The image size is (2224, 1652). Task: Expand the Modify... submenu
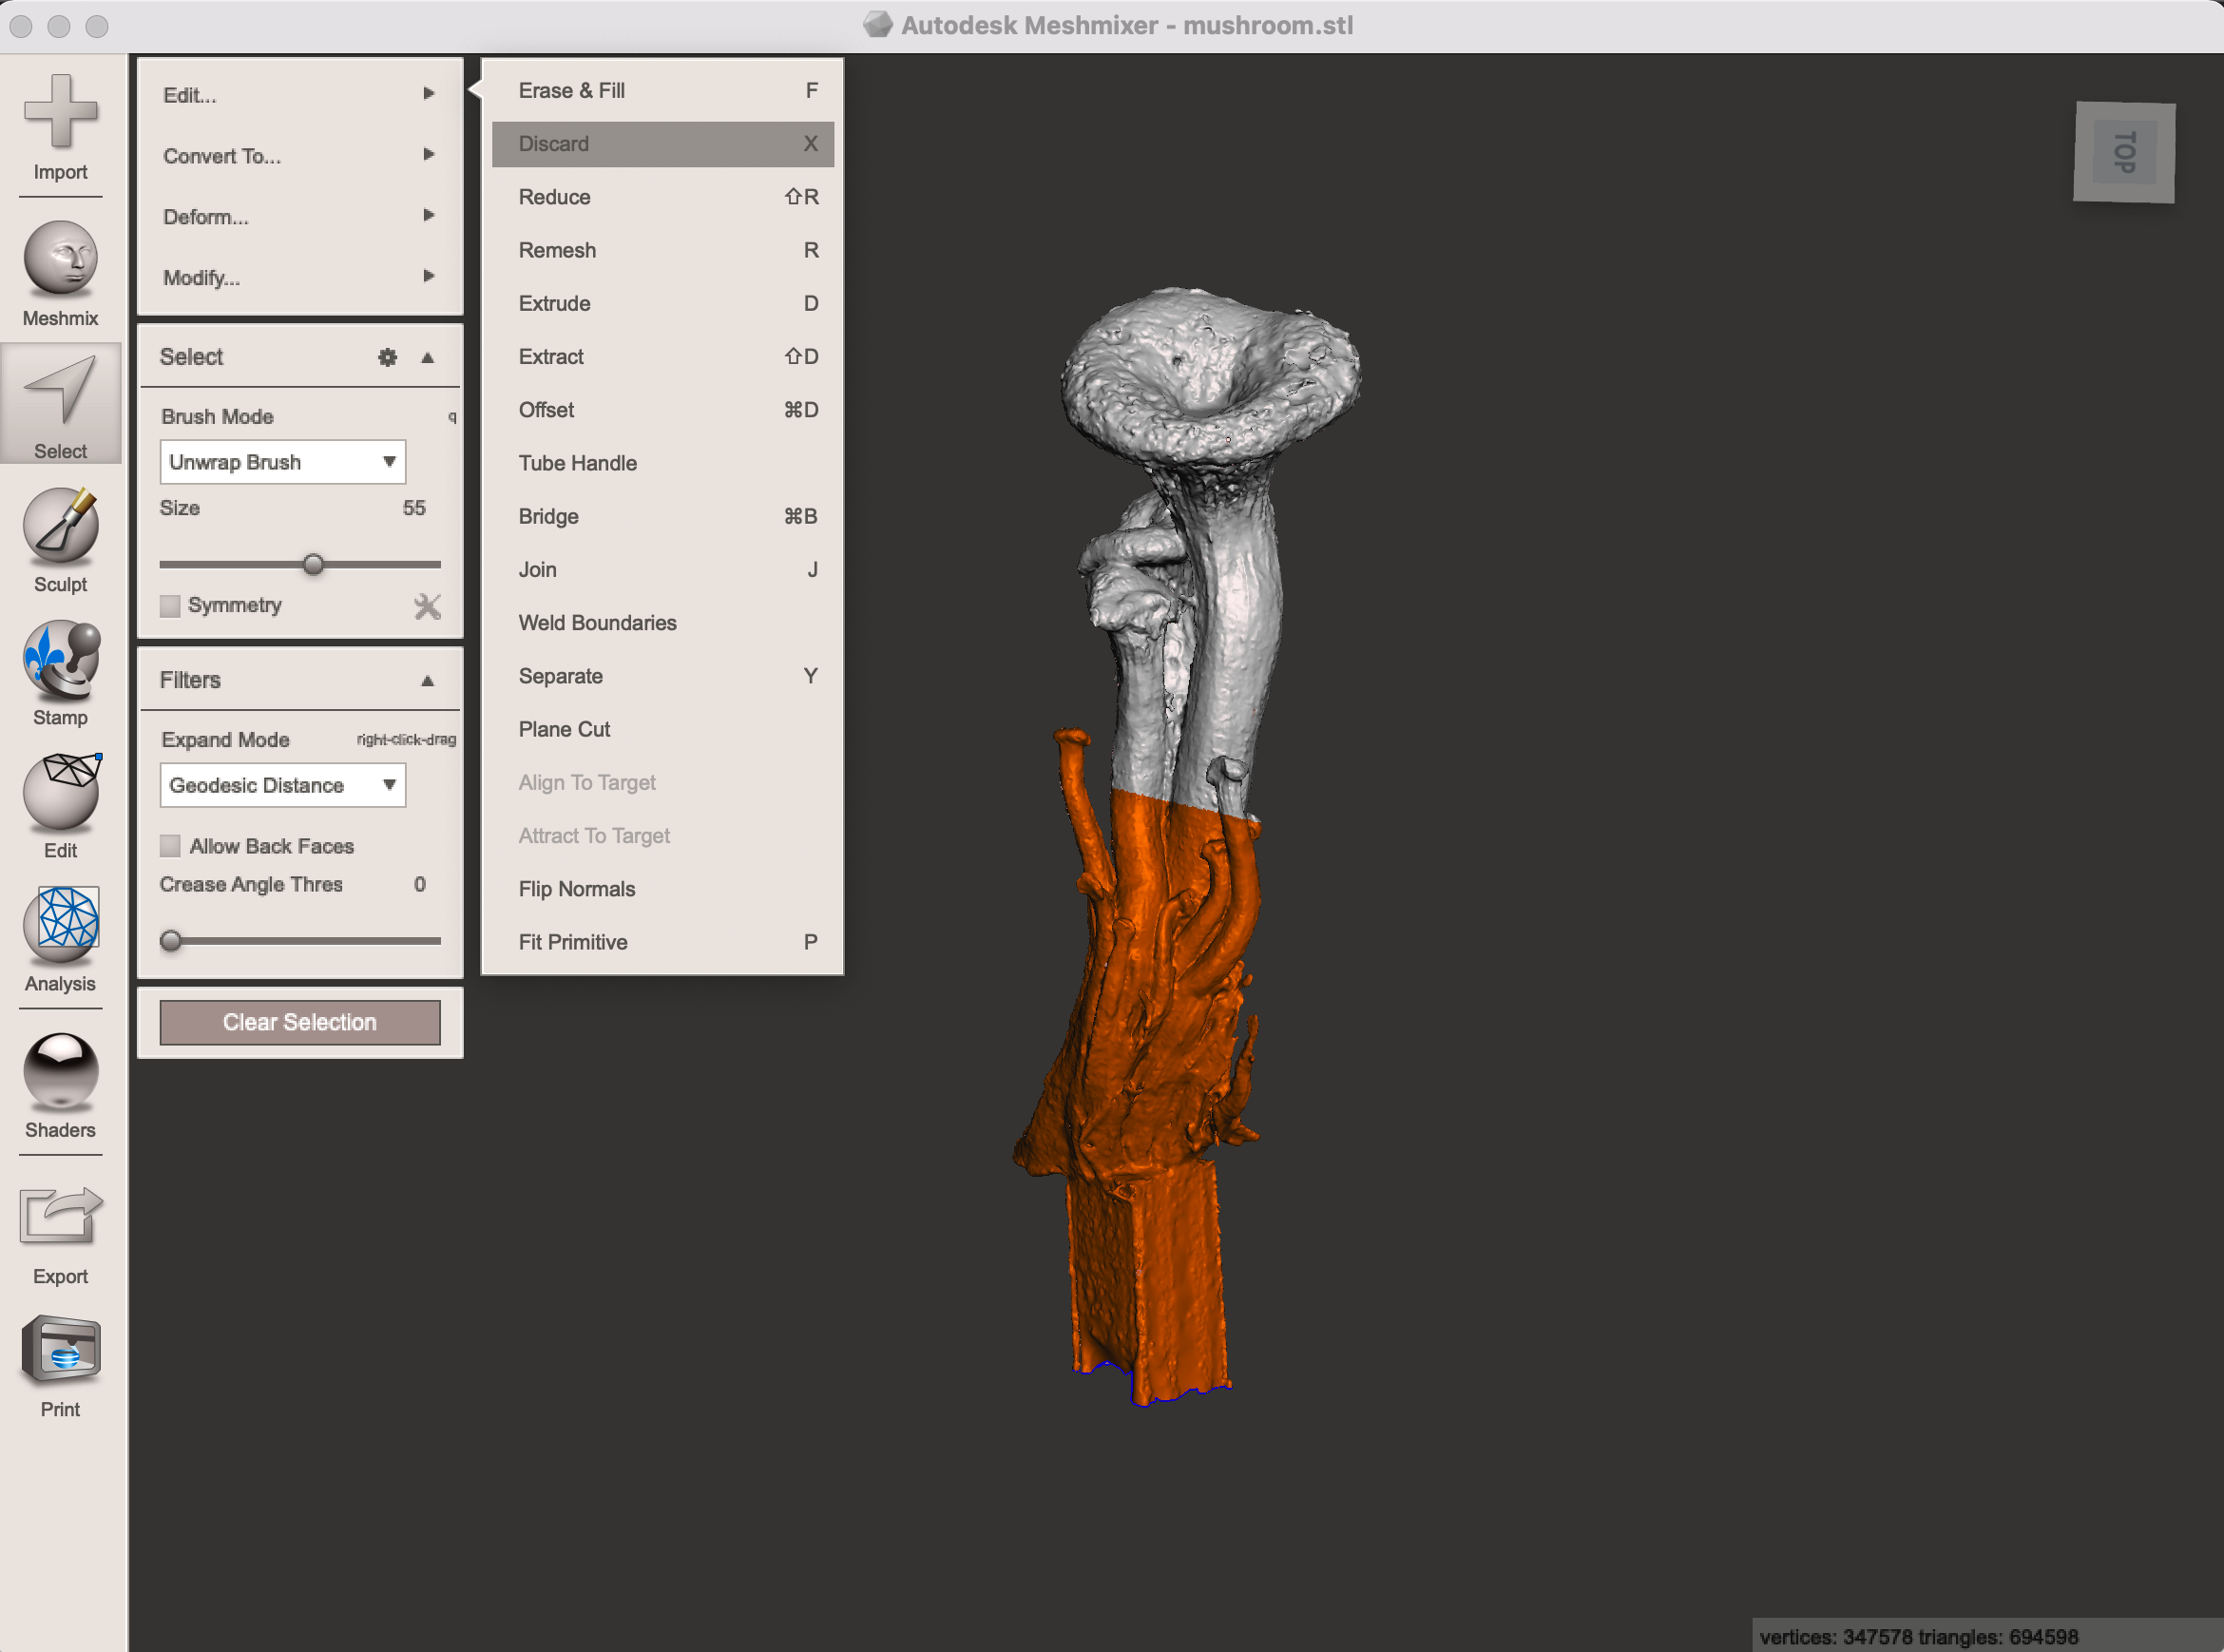coord(299,277)
